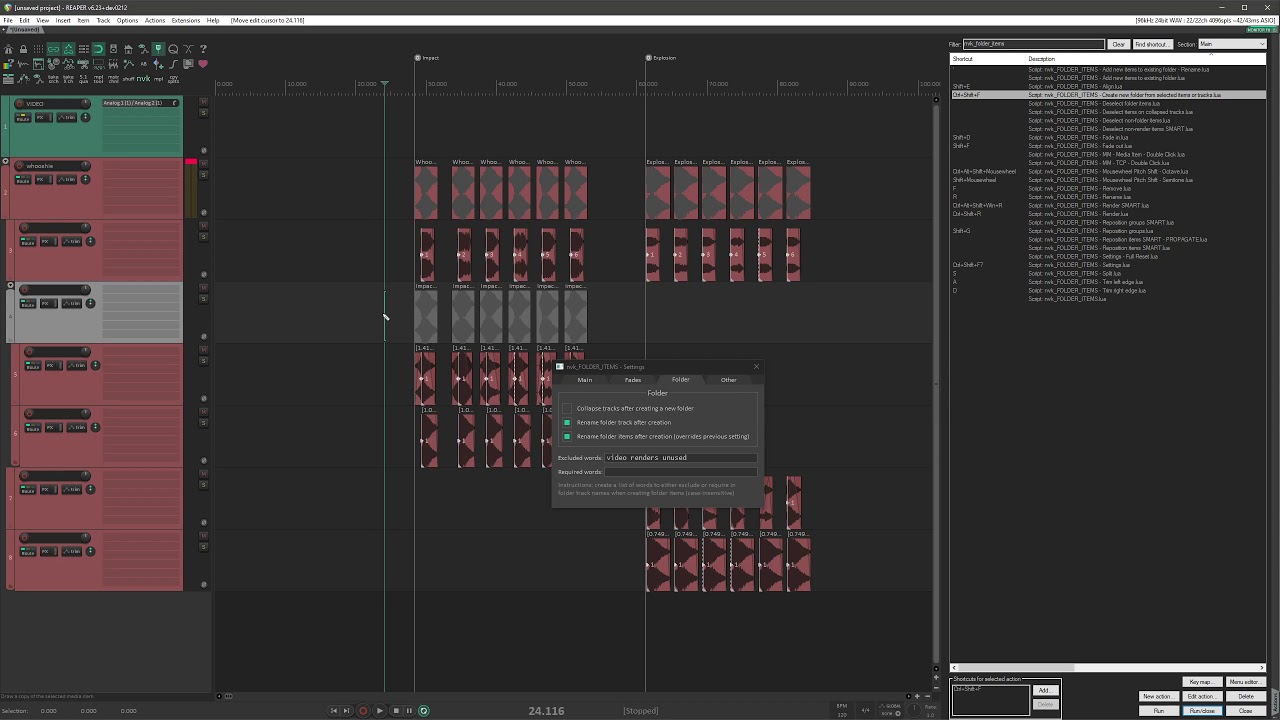Sort actions by Shortcut column header
This screenshot has height=720, width=1280.
[988, 59]
